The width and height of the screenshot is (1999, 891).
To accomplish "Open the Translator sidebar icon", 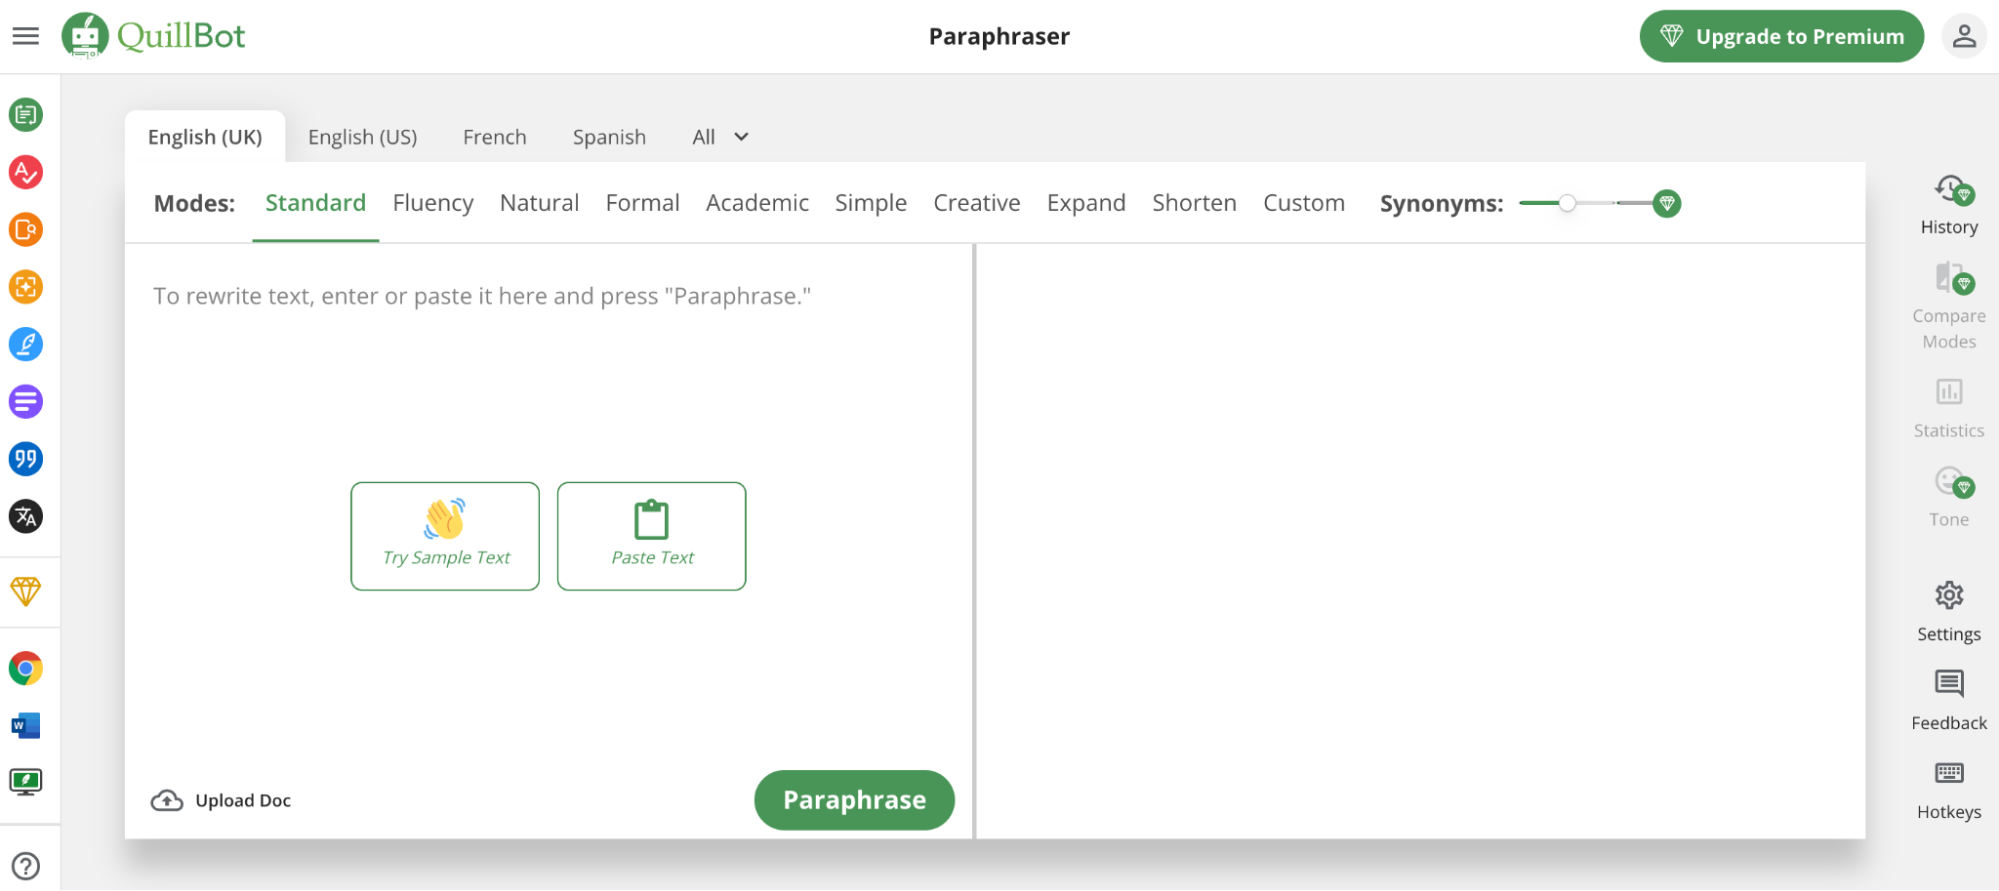I will click(26, 516).
